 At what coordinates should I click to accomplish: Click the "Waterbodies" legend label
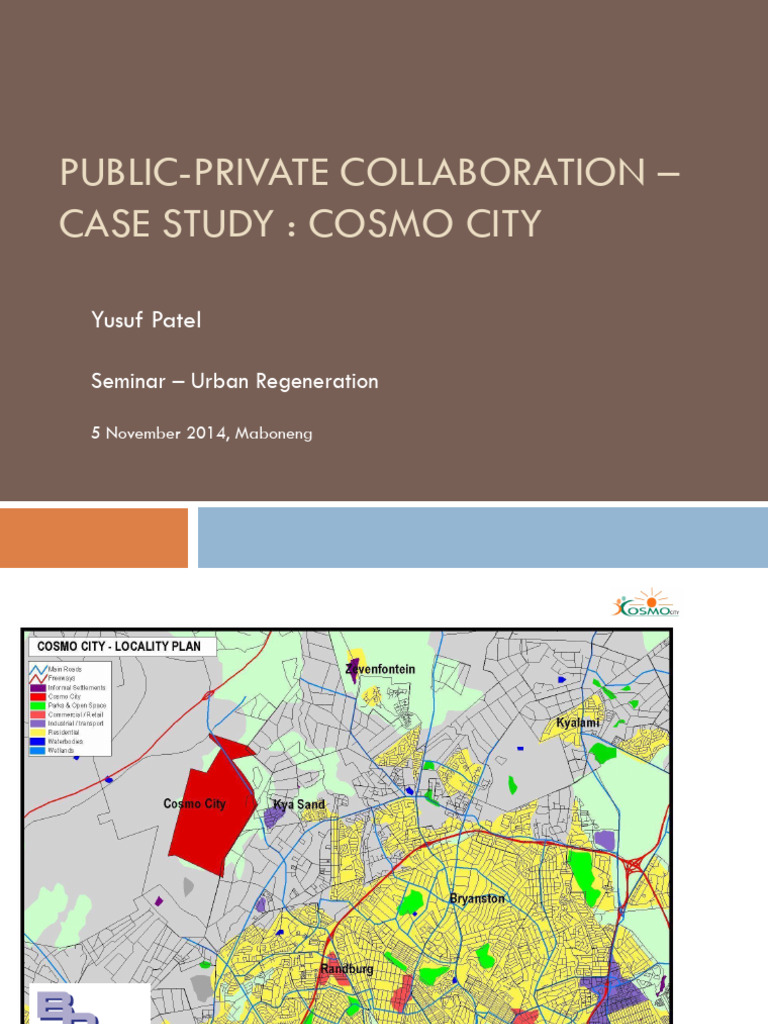[65, 741]
